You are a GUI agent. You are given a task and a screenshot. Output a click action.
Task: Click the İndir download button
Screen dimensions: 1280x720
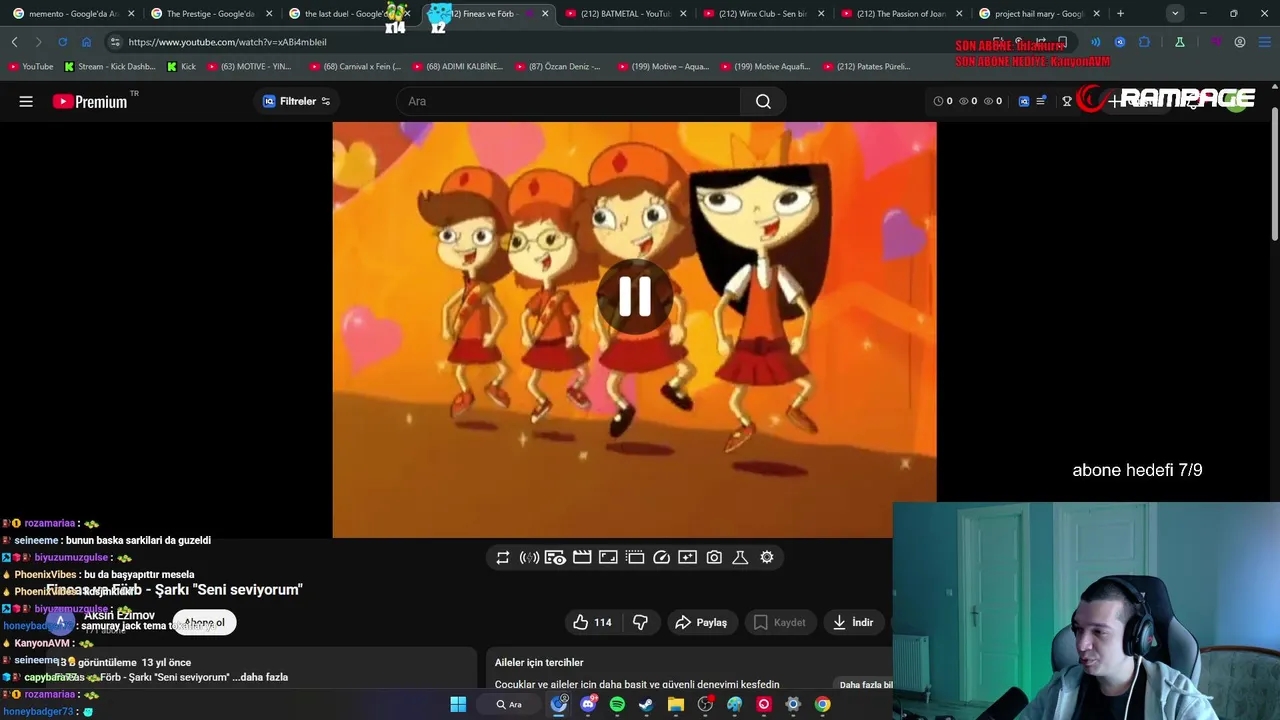tap(853, 622)
